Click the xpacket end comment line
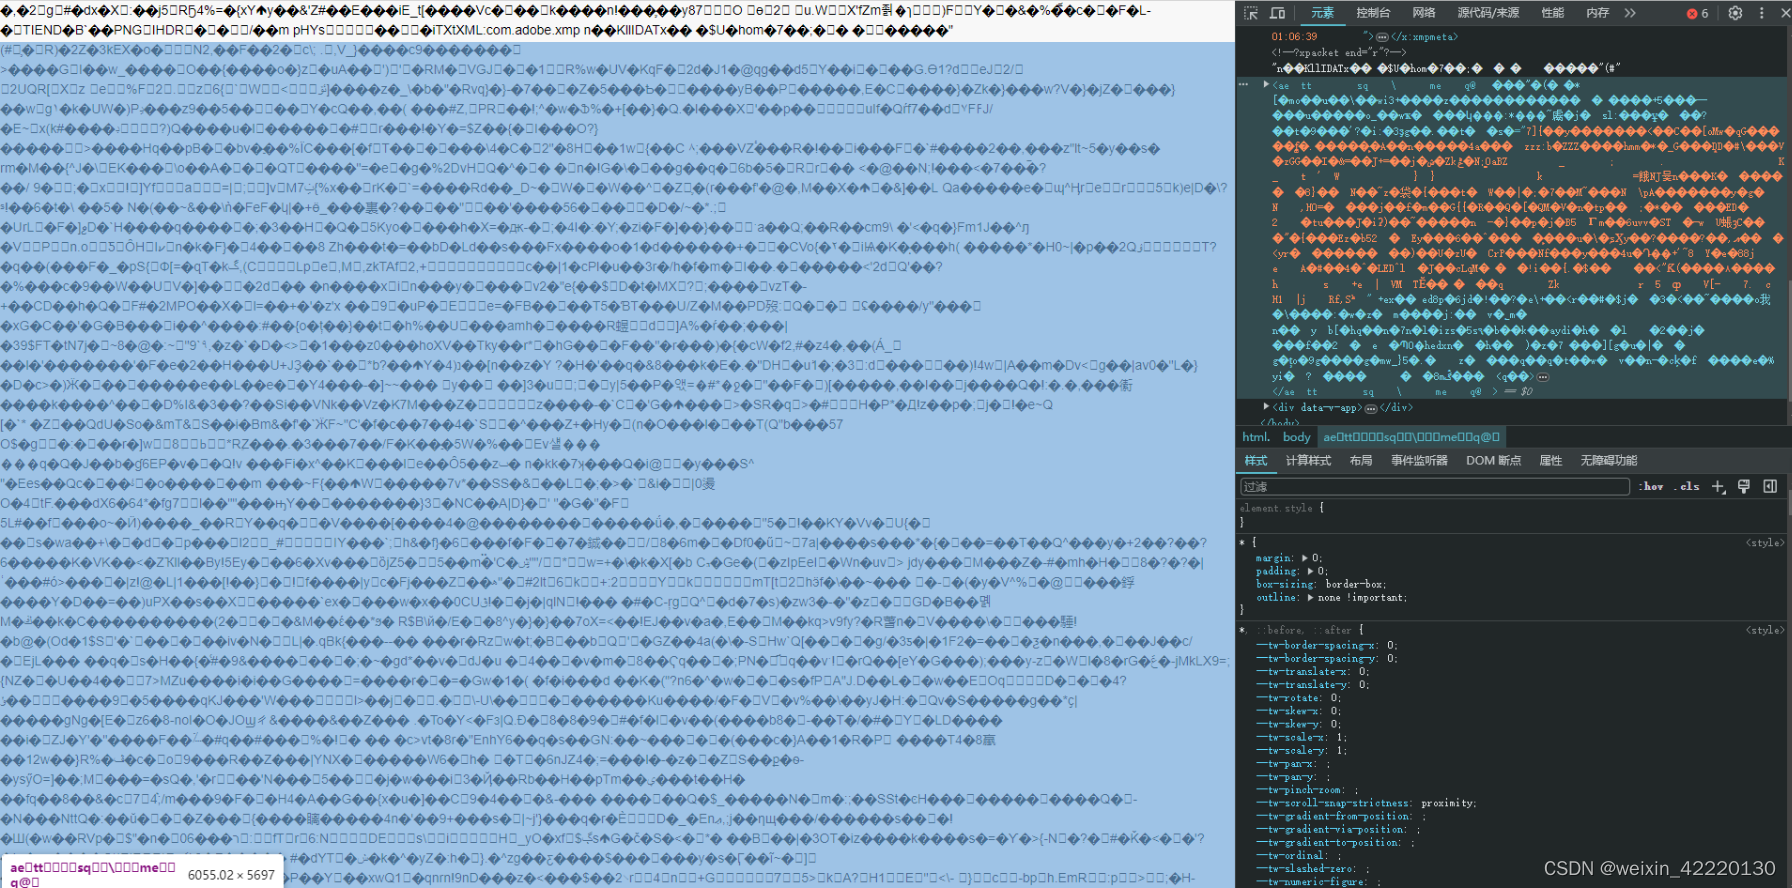This screenshot has height=888, width=1792. tap(1338, 52)
